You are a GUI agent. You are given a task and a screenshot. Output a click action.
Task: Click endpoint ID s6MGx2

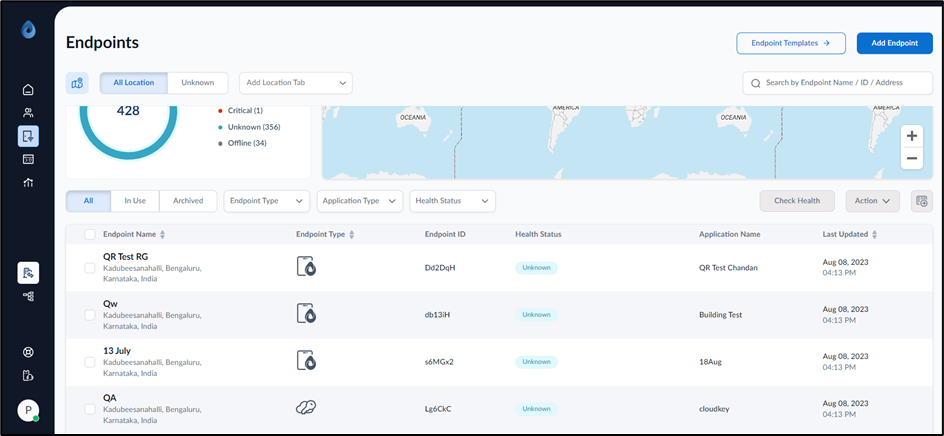[x=439, y=361]
